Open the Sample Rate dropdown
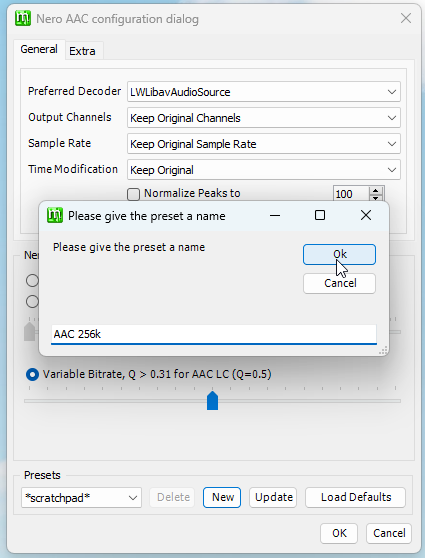Image resolution: width=425 pixels, height=558 pixels. pyautogui.click(x=264, y=144)
